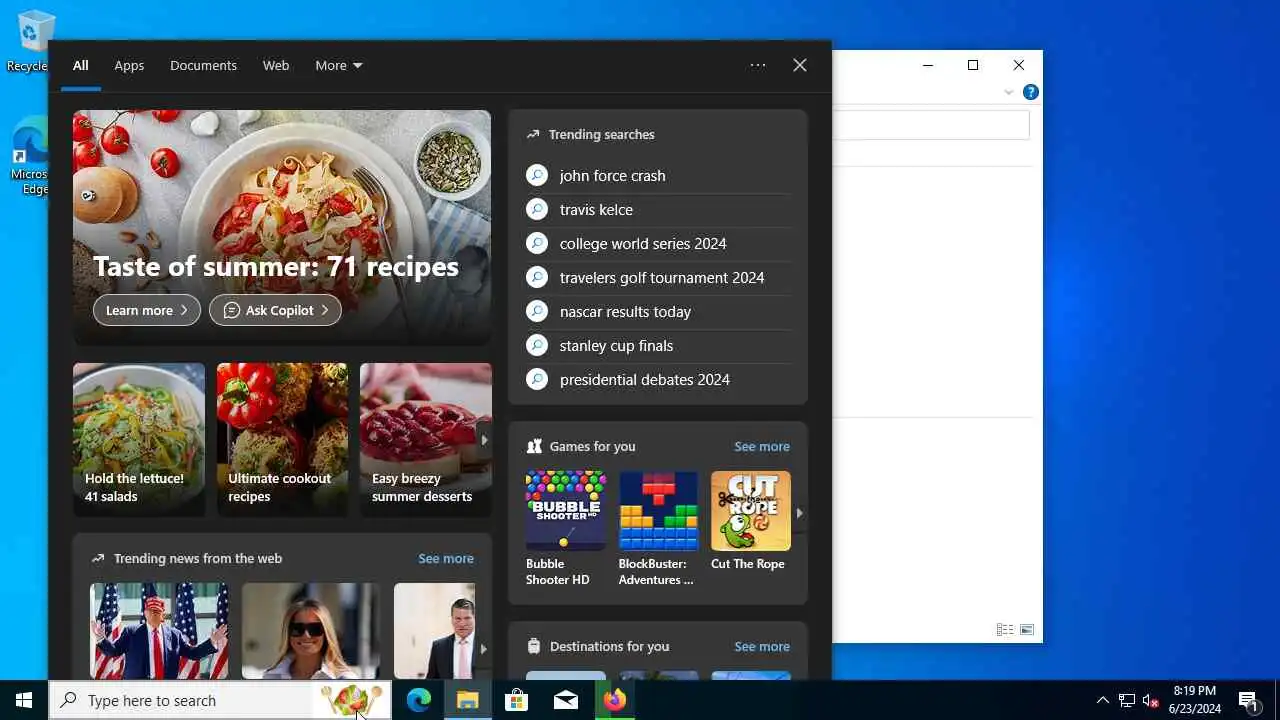Switch to the All tab
Screen dimensions: 1280x720
tap(80, 65)
